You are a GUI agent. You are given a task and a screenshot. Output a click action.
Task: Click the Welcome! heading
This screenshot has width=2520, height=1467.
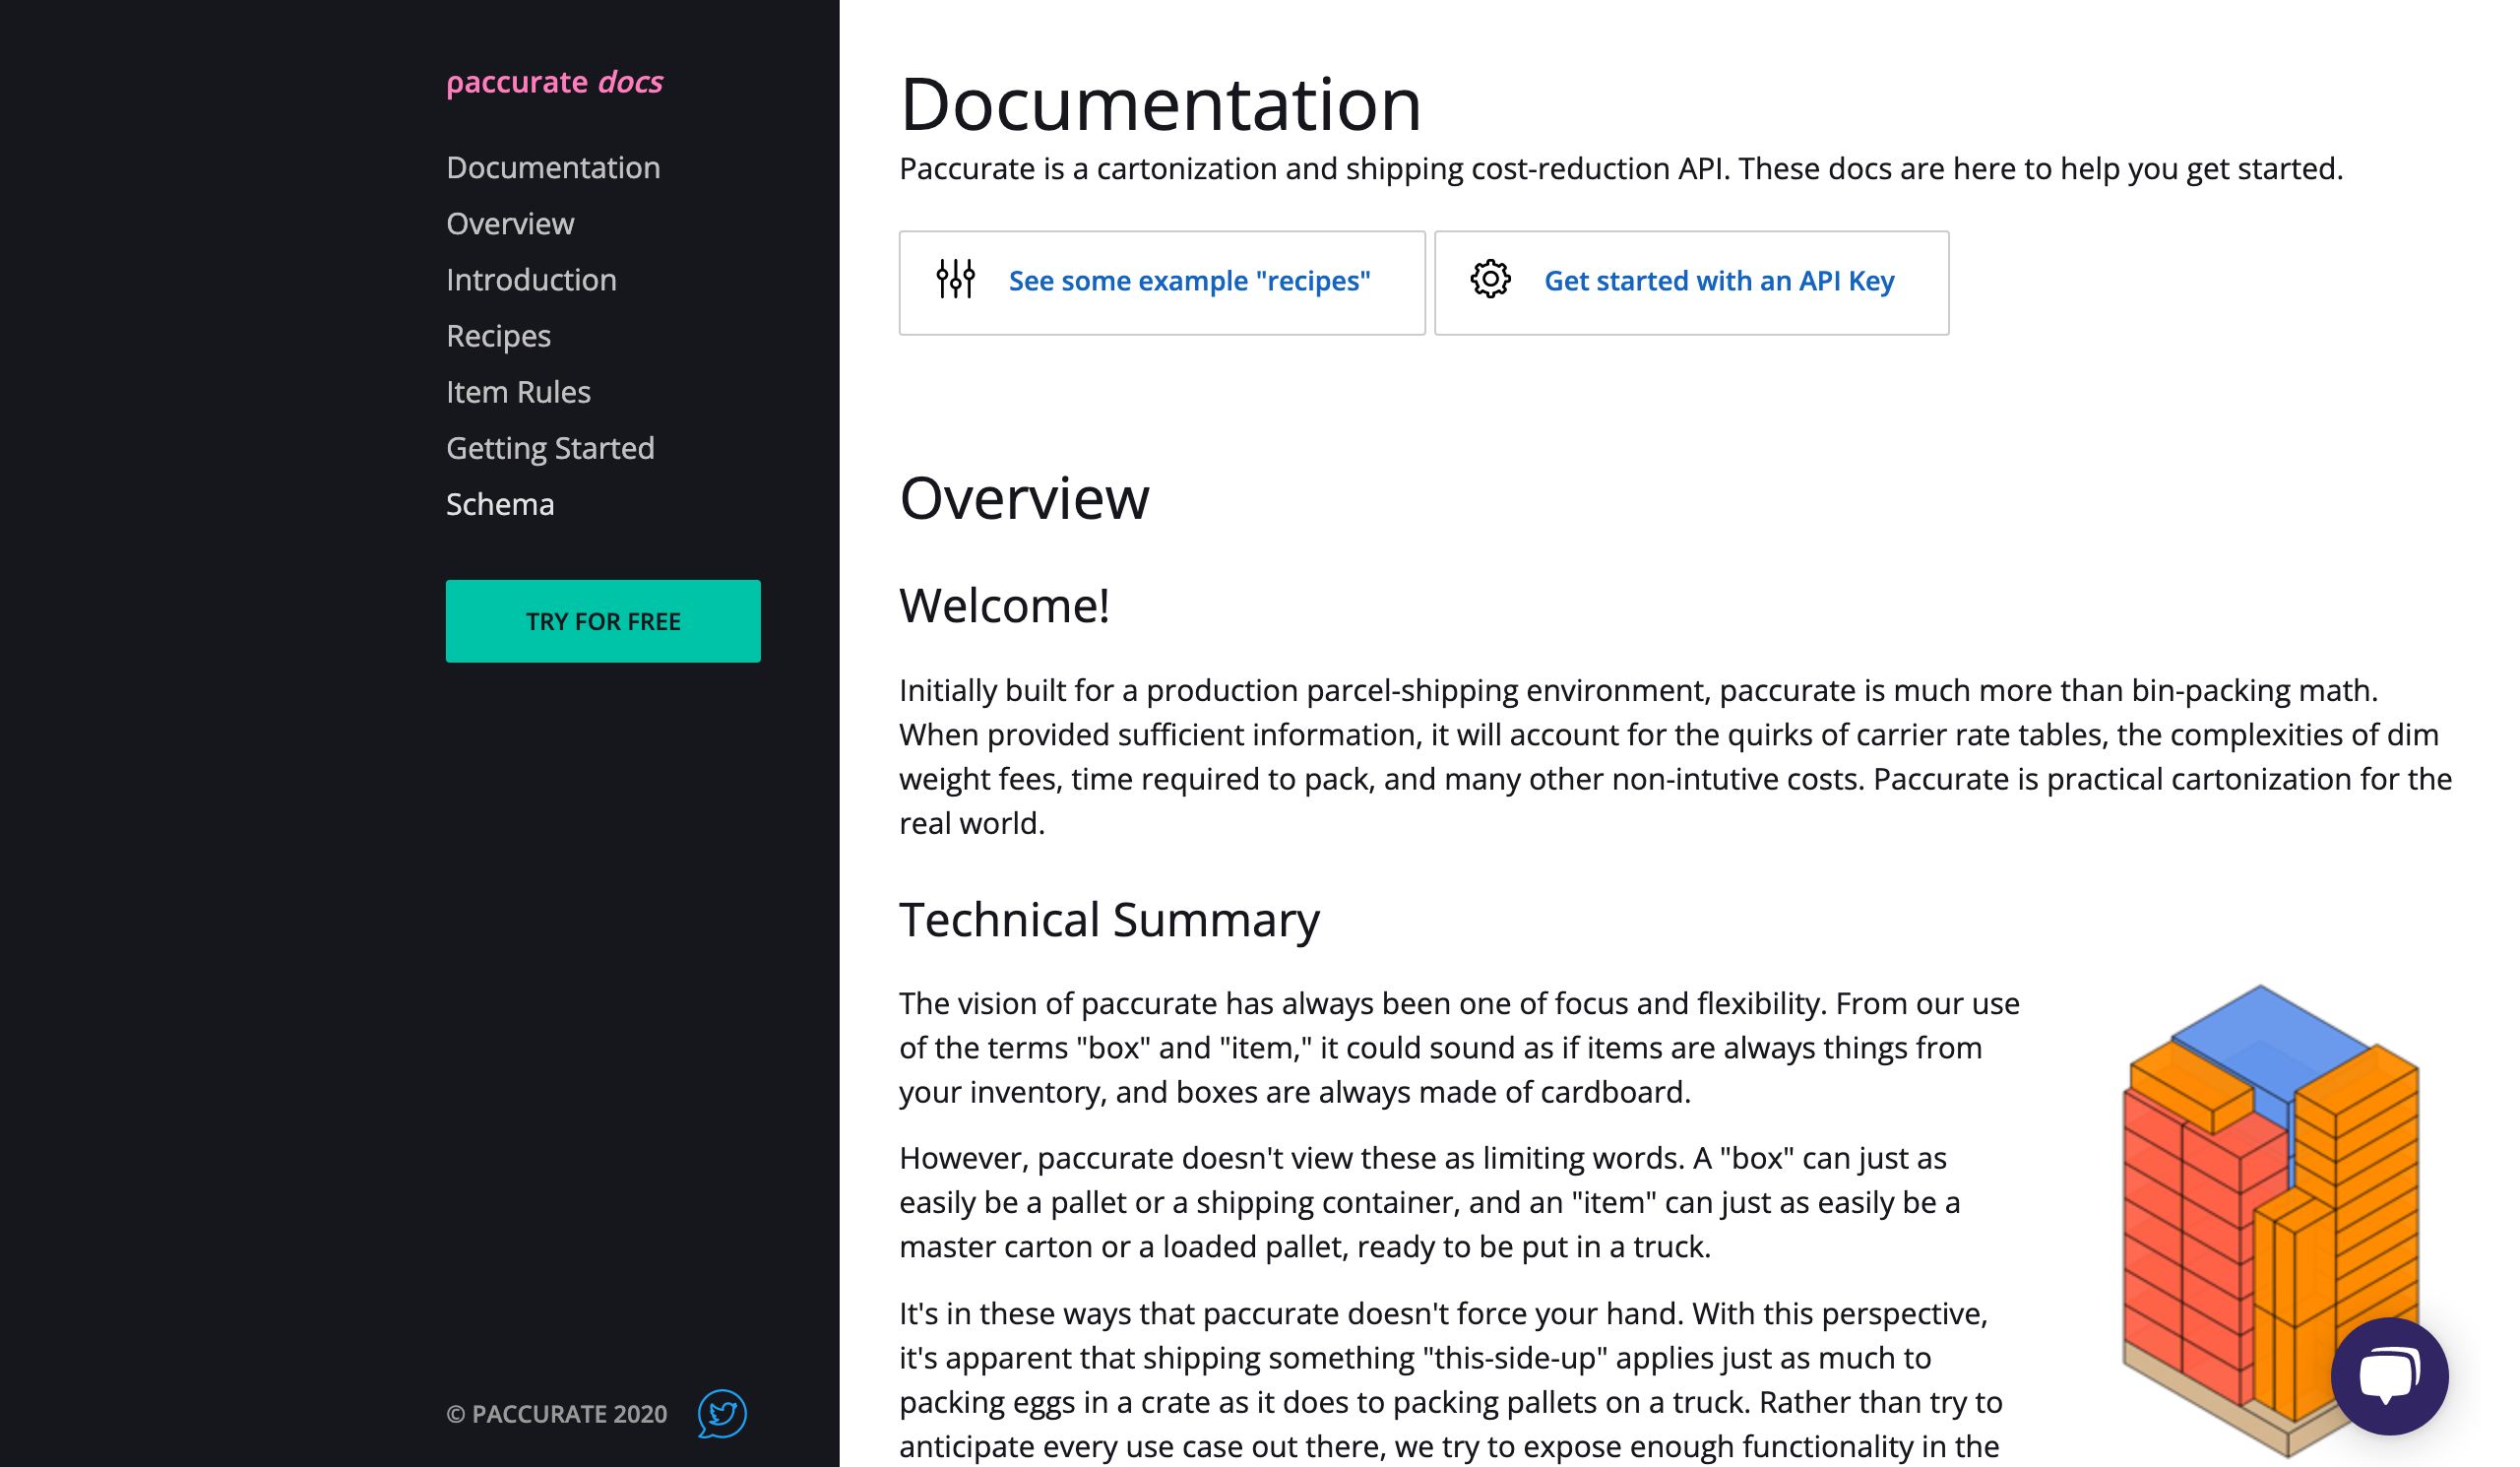point(1004,606)
